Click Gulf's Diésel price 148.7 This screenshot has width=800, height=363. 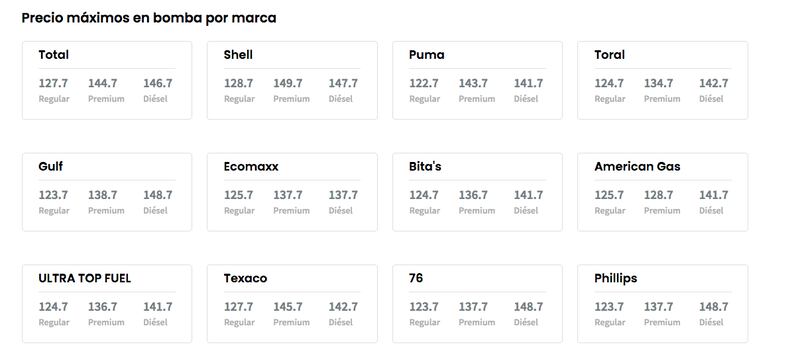pos(158,195)
